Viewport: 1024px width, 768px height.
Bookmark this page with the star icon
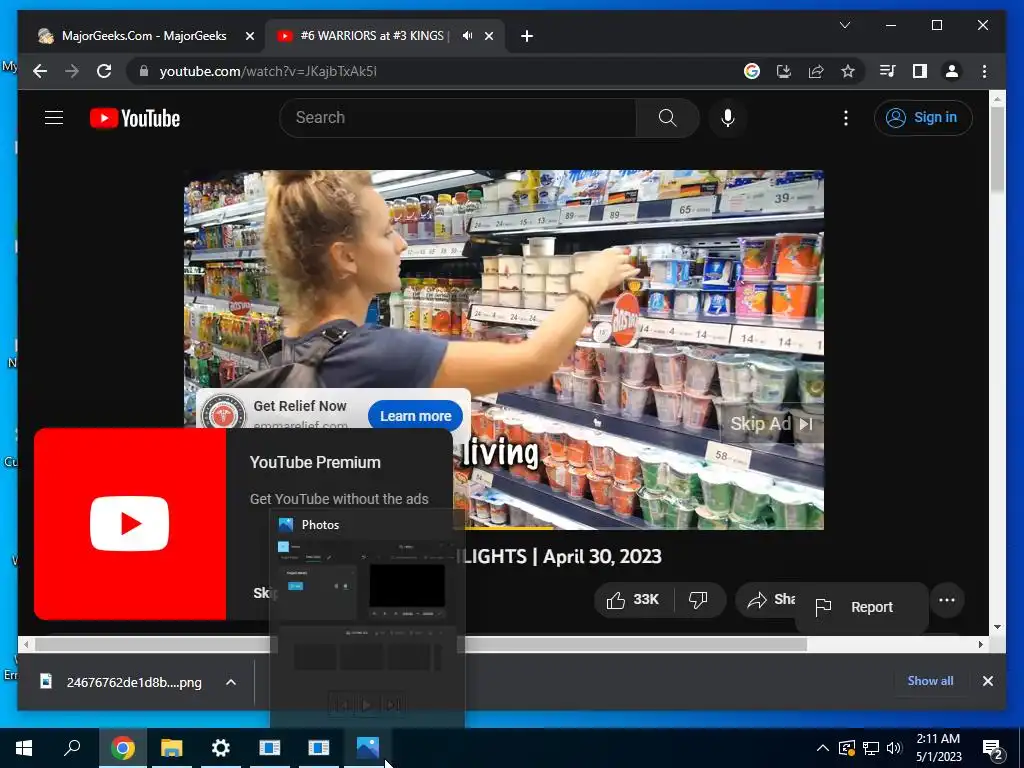click(848, 71)
